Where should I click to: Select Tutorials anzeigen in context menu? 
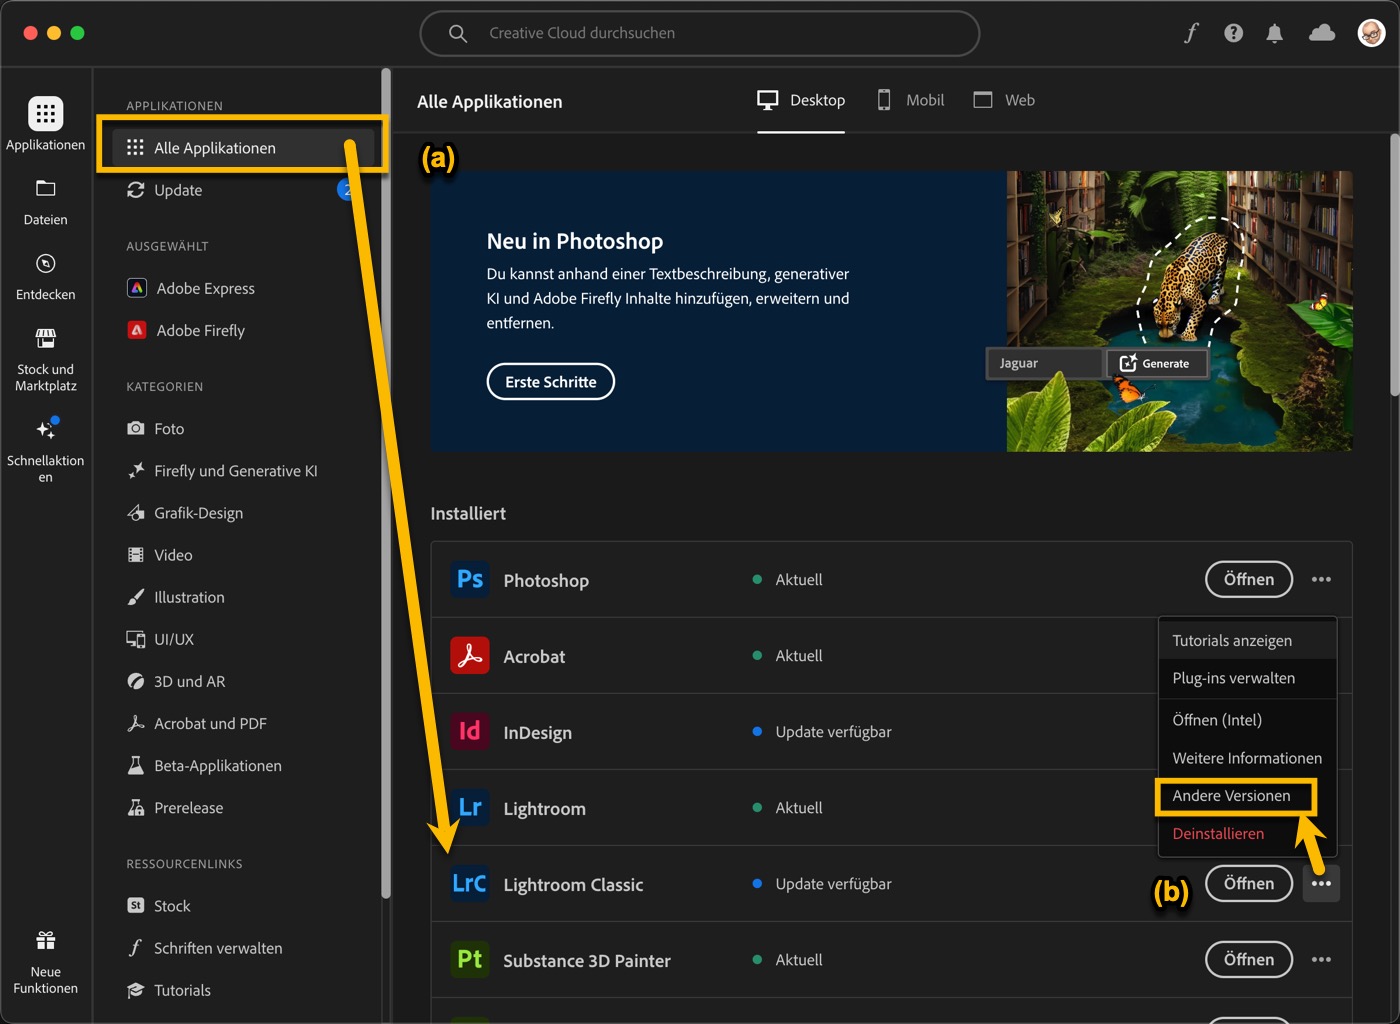tap(1247, 640)
